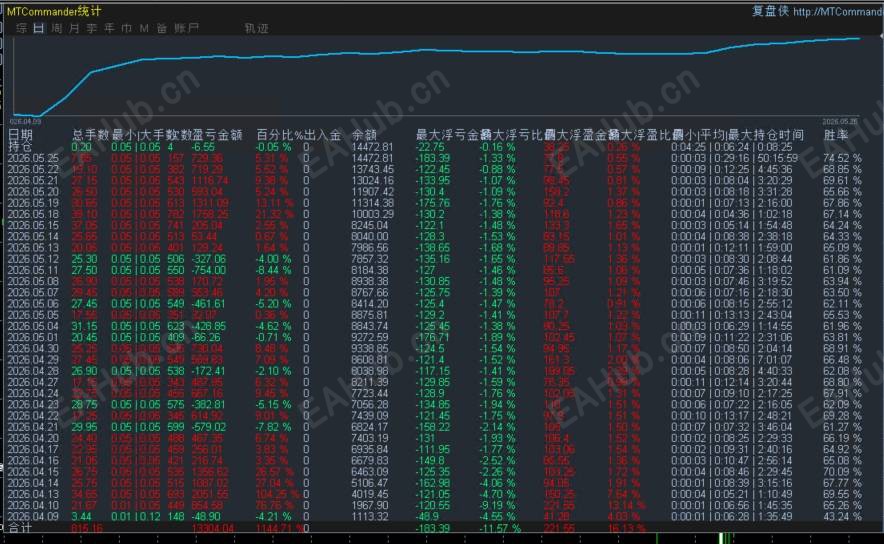Image resolution: width=884 pixels, height=544 pixels.
Task: Click the -175.76 max floating loss
Action: click(432, 203)
